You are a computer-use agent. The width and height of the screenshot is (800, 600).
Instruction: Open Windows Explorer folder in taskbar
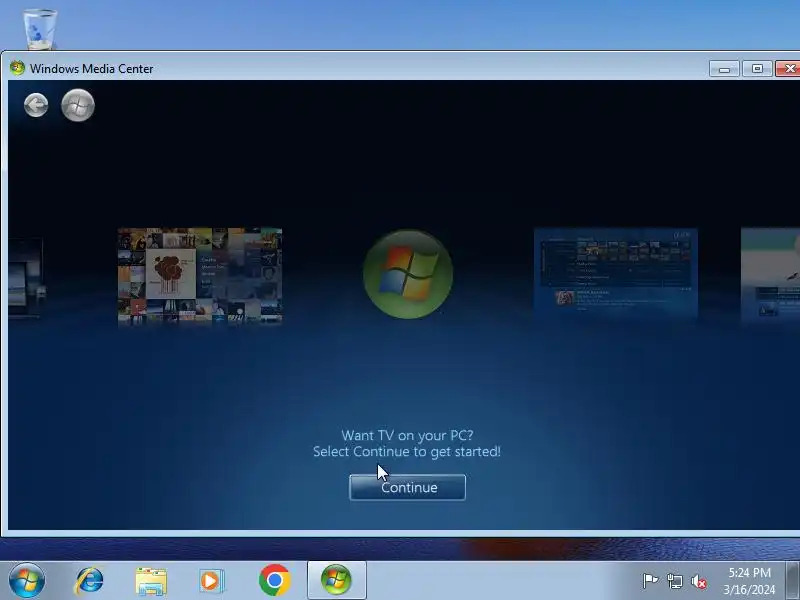(151, 581)
